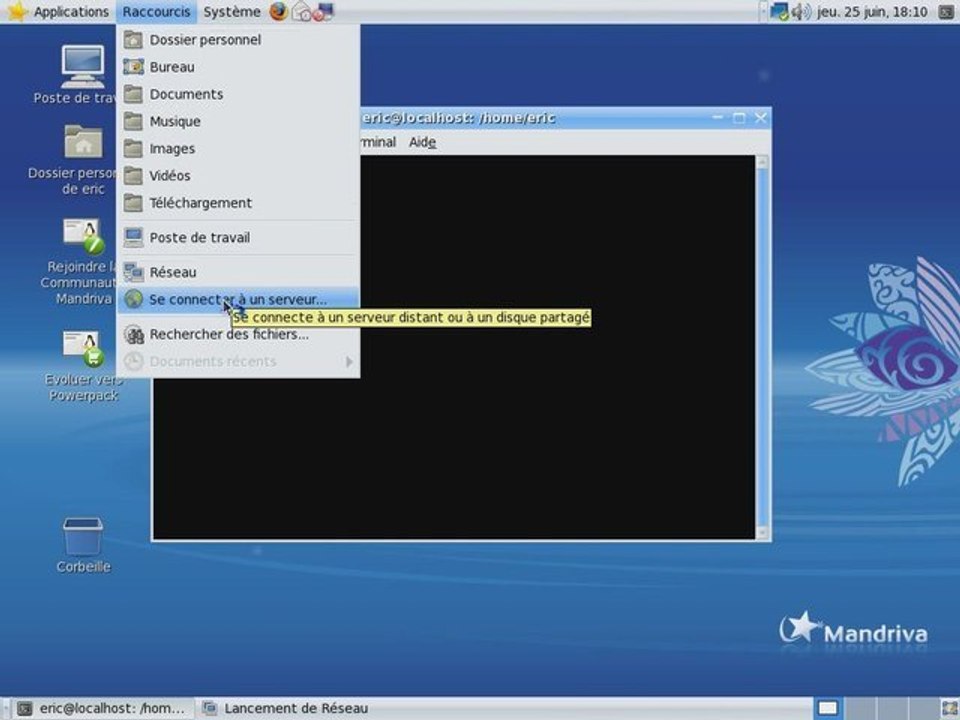Image resolution: width=960 pixels, height=720 pixels.
Task: Click the eric@localhost taskbar button
Action: [x=103, y=708]
